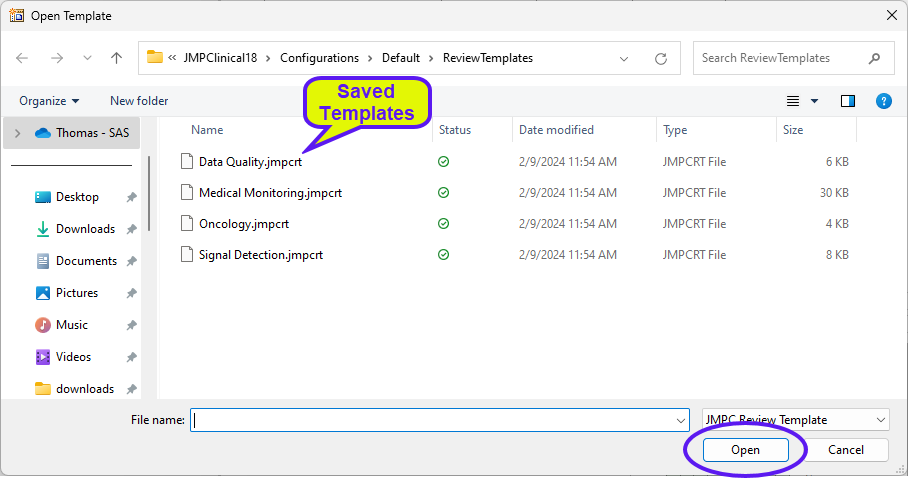This screenshot has height=478, width=908.
Task: Click the forward navigation arrow
Action: point(57,58)
